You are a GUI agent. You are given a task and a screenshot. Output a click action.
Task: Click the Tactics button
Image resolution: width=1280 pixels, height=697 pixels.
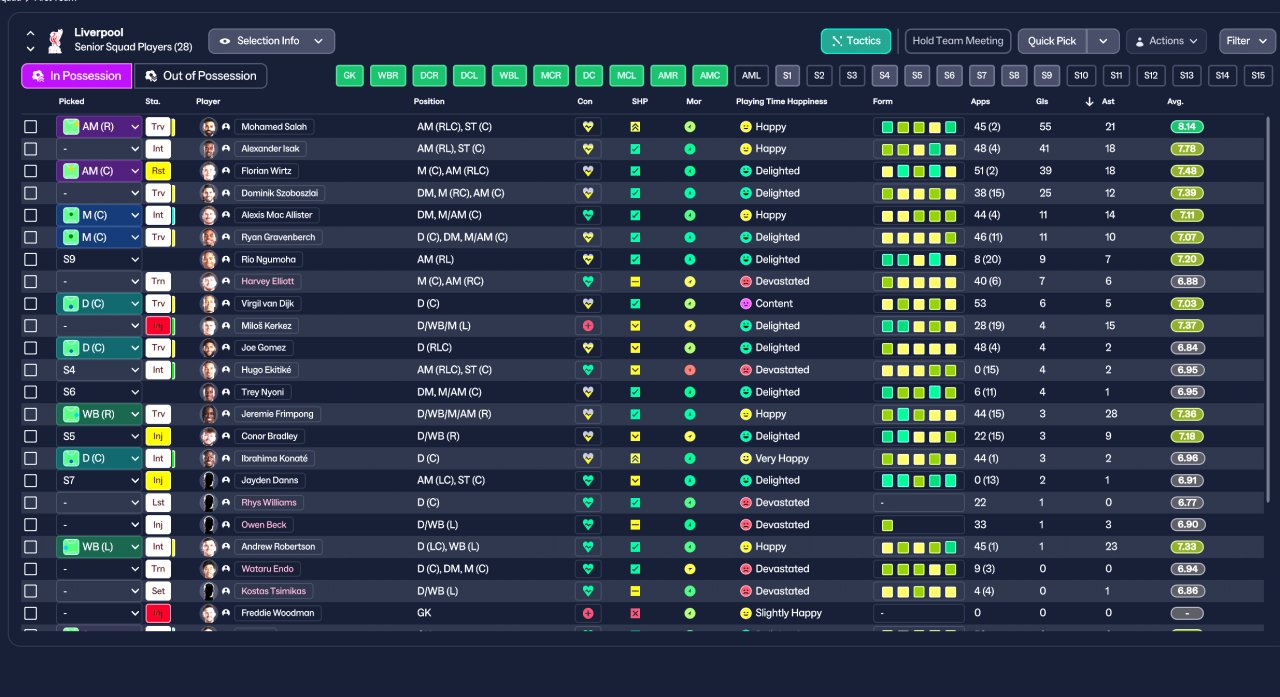pos(855,41)
